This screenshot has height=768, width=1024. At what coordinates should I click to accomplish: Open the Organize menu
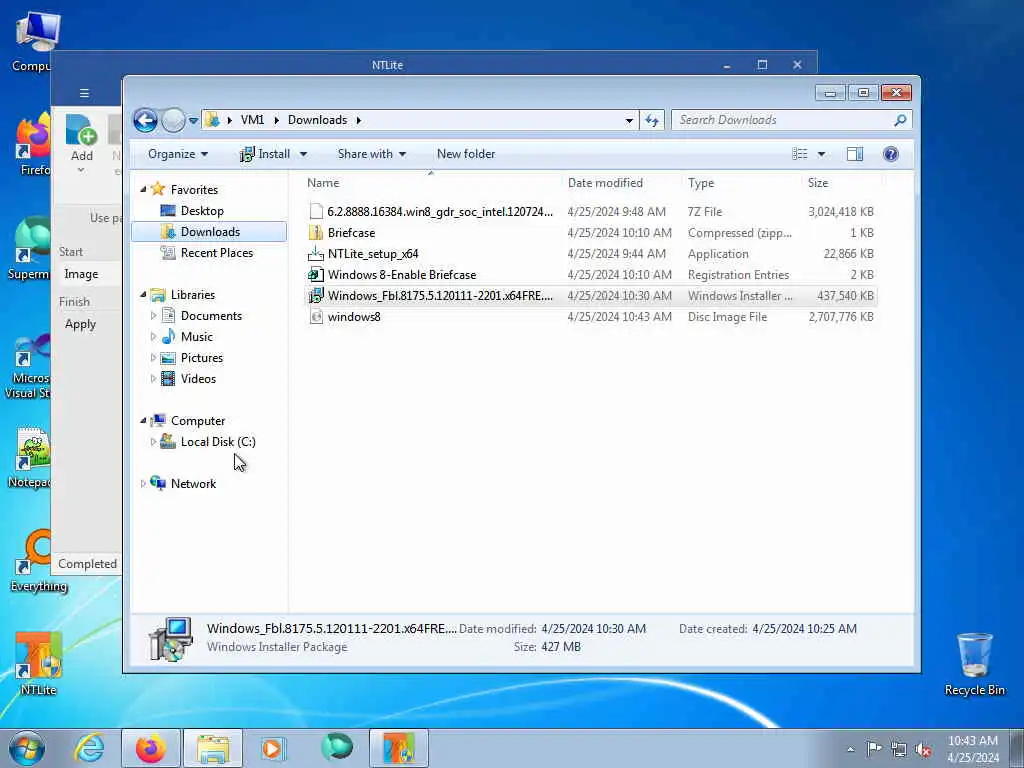click(178, 154)
